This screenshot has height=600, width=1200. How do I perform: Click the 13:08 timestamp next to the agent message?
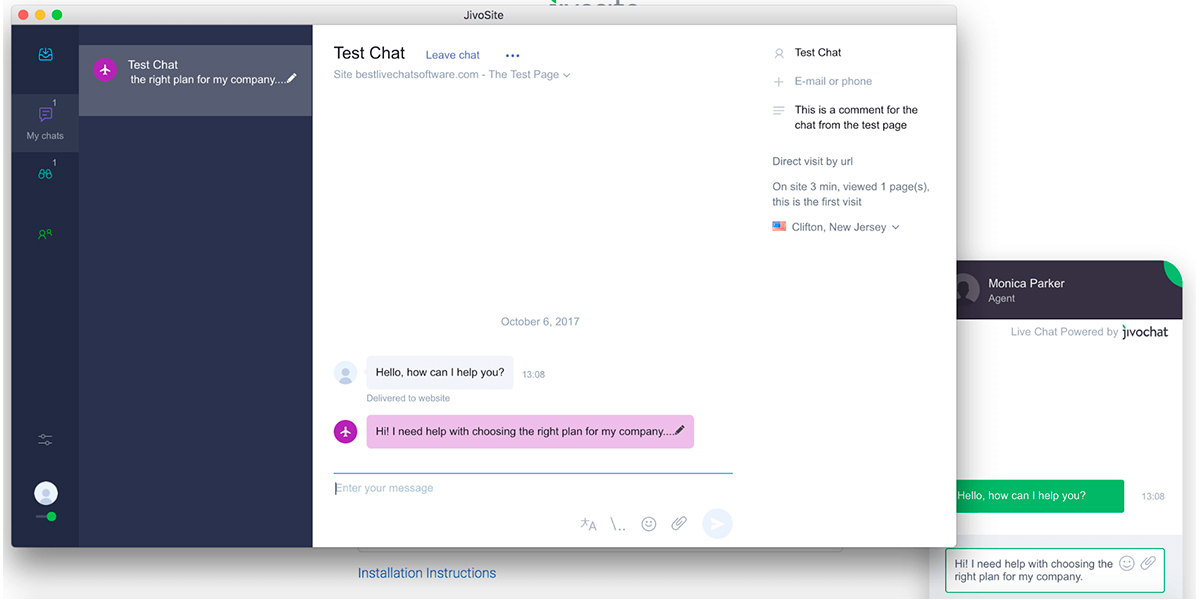[x=534, y=375]
